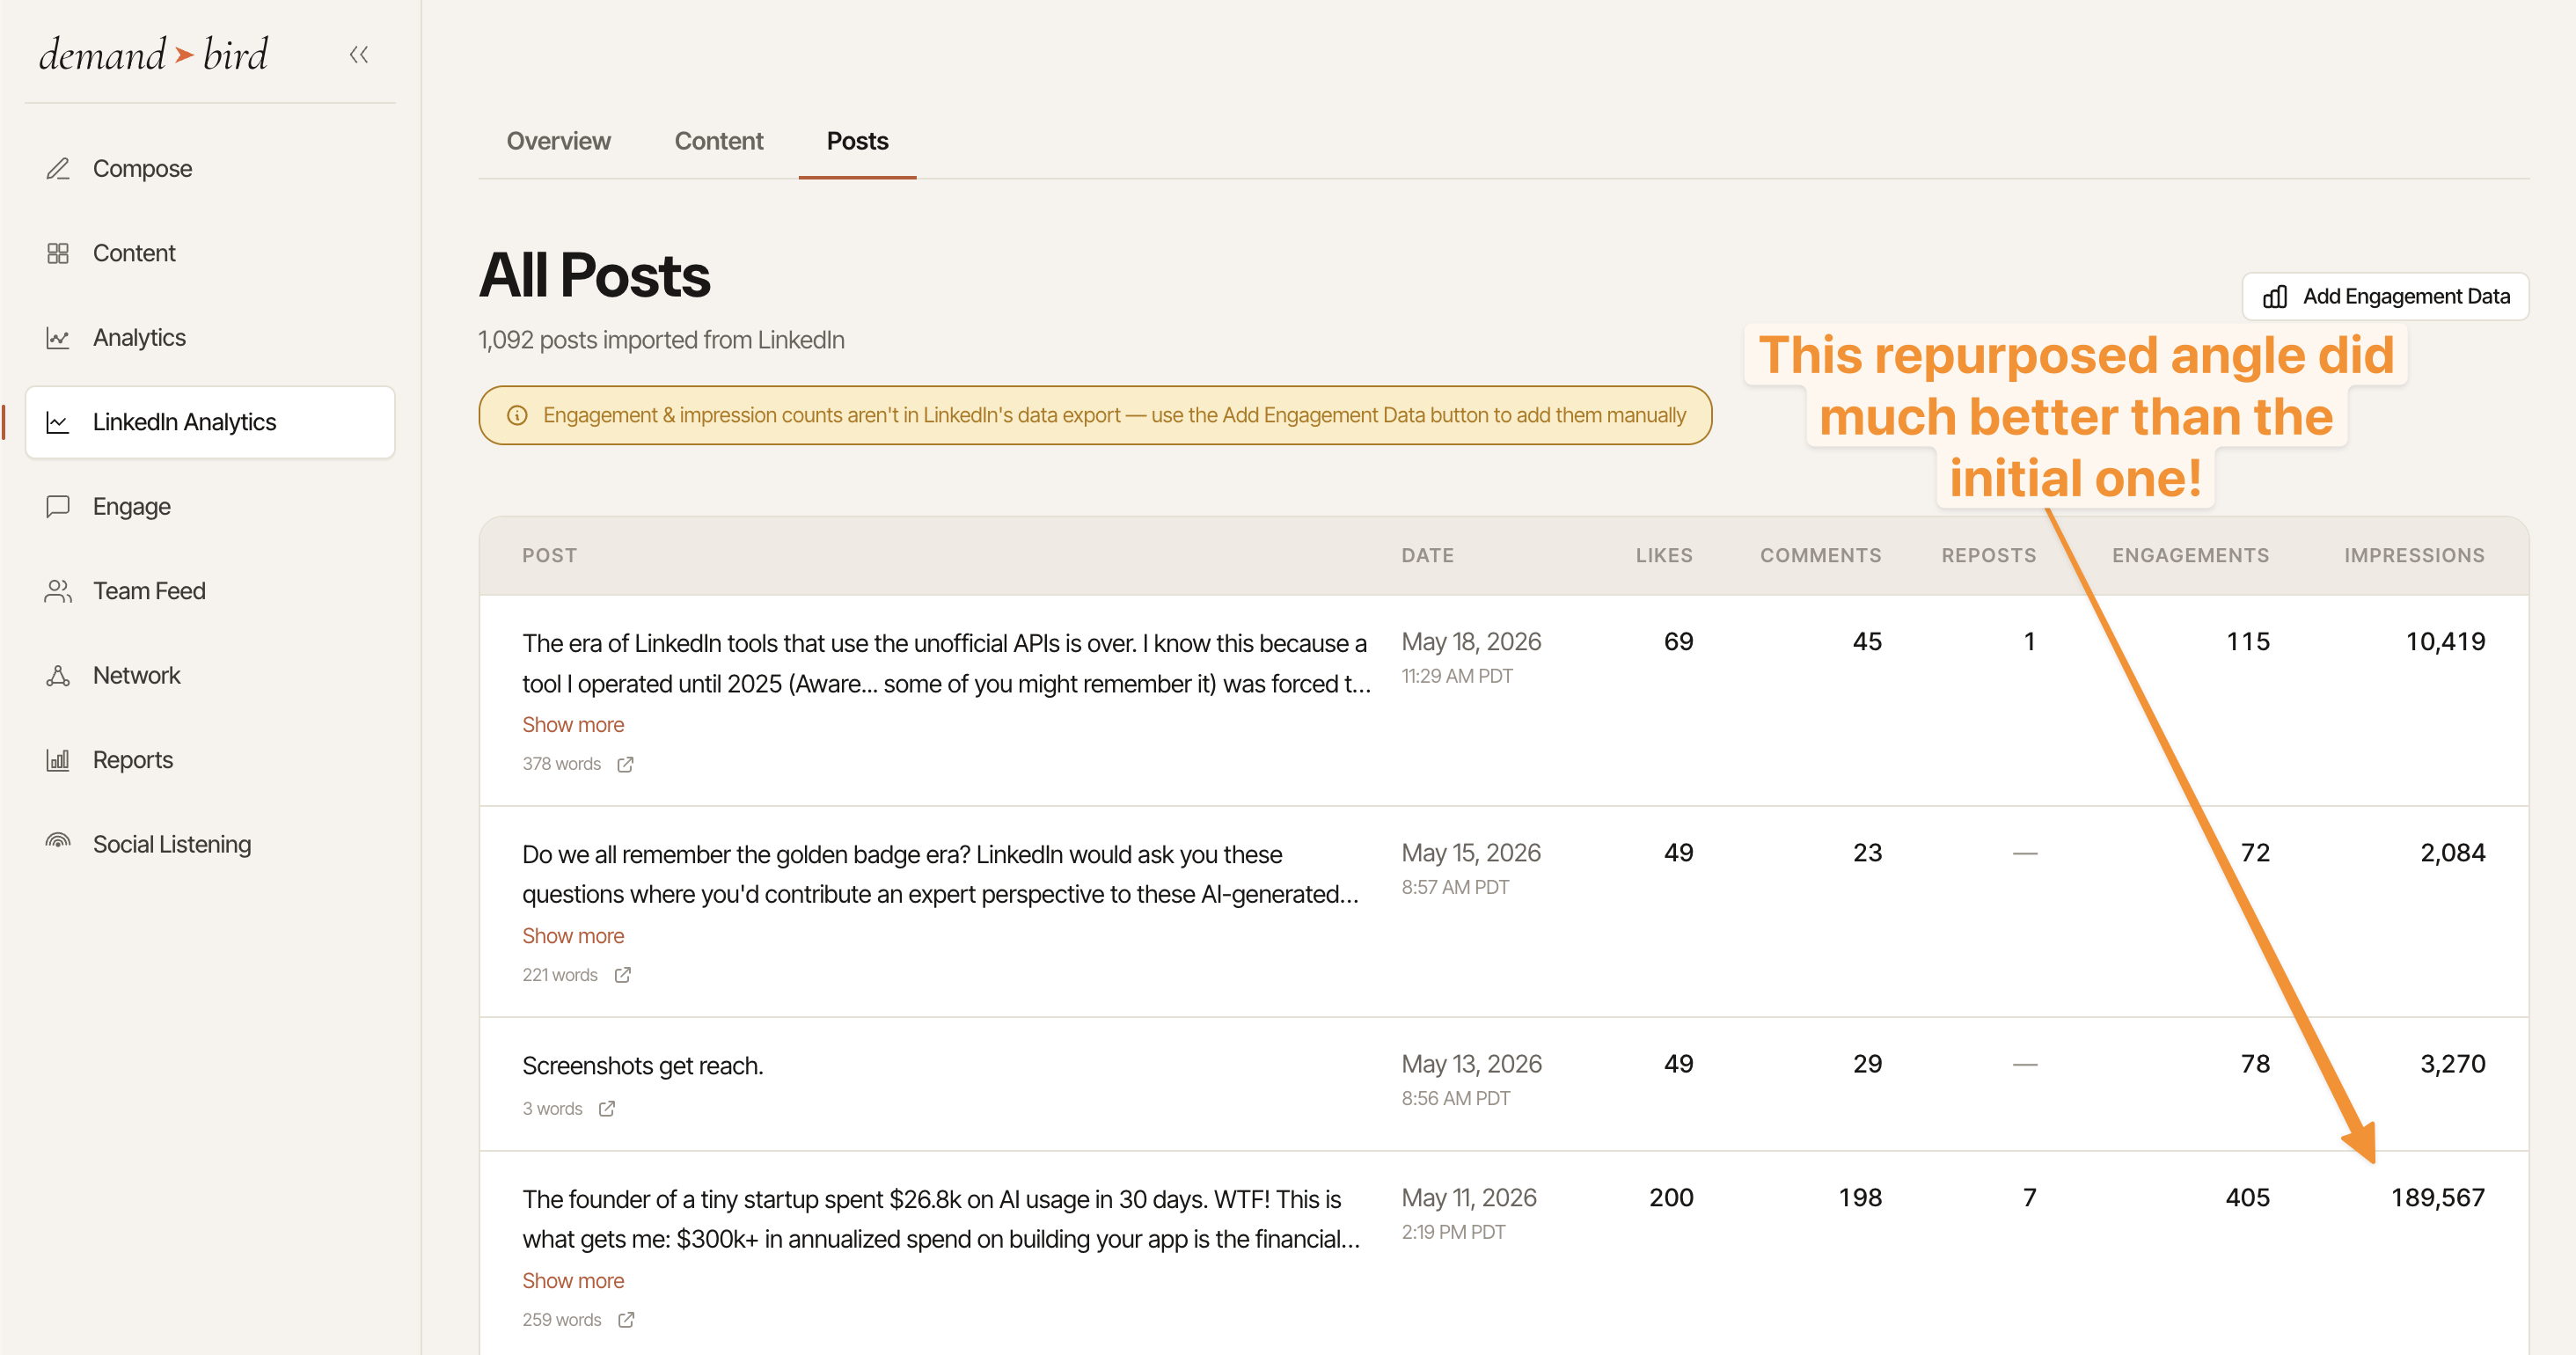2576x1355 pixels.
Task: Sort by the IMPRESSIONS column header
Action: point(2414,555)
